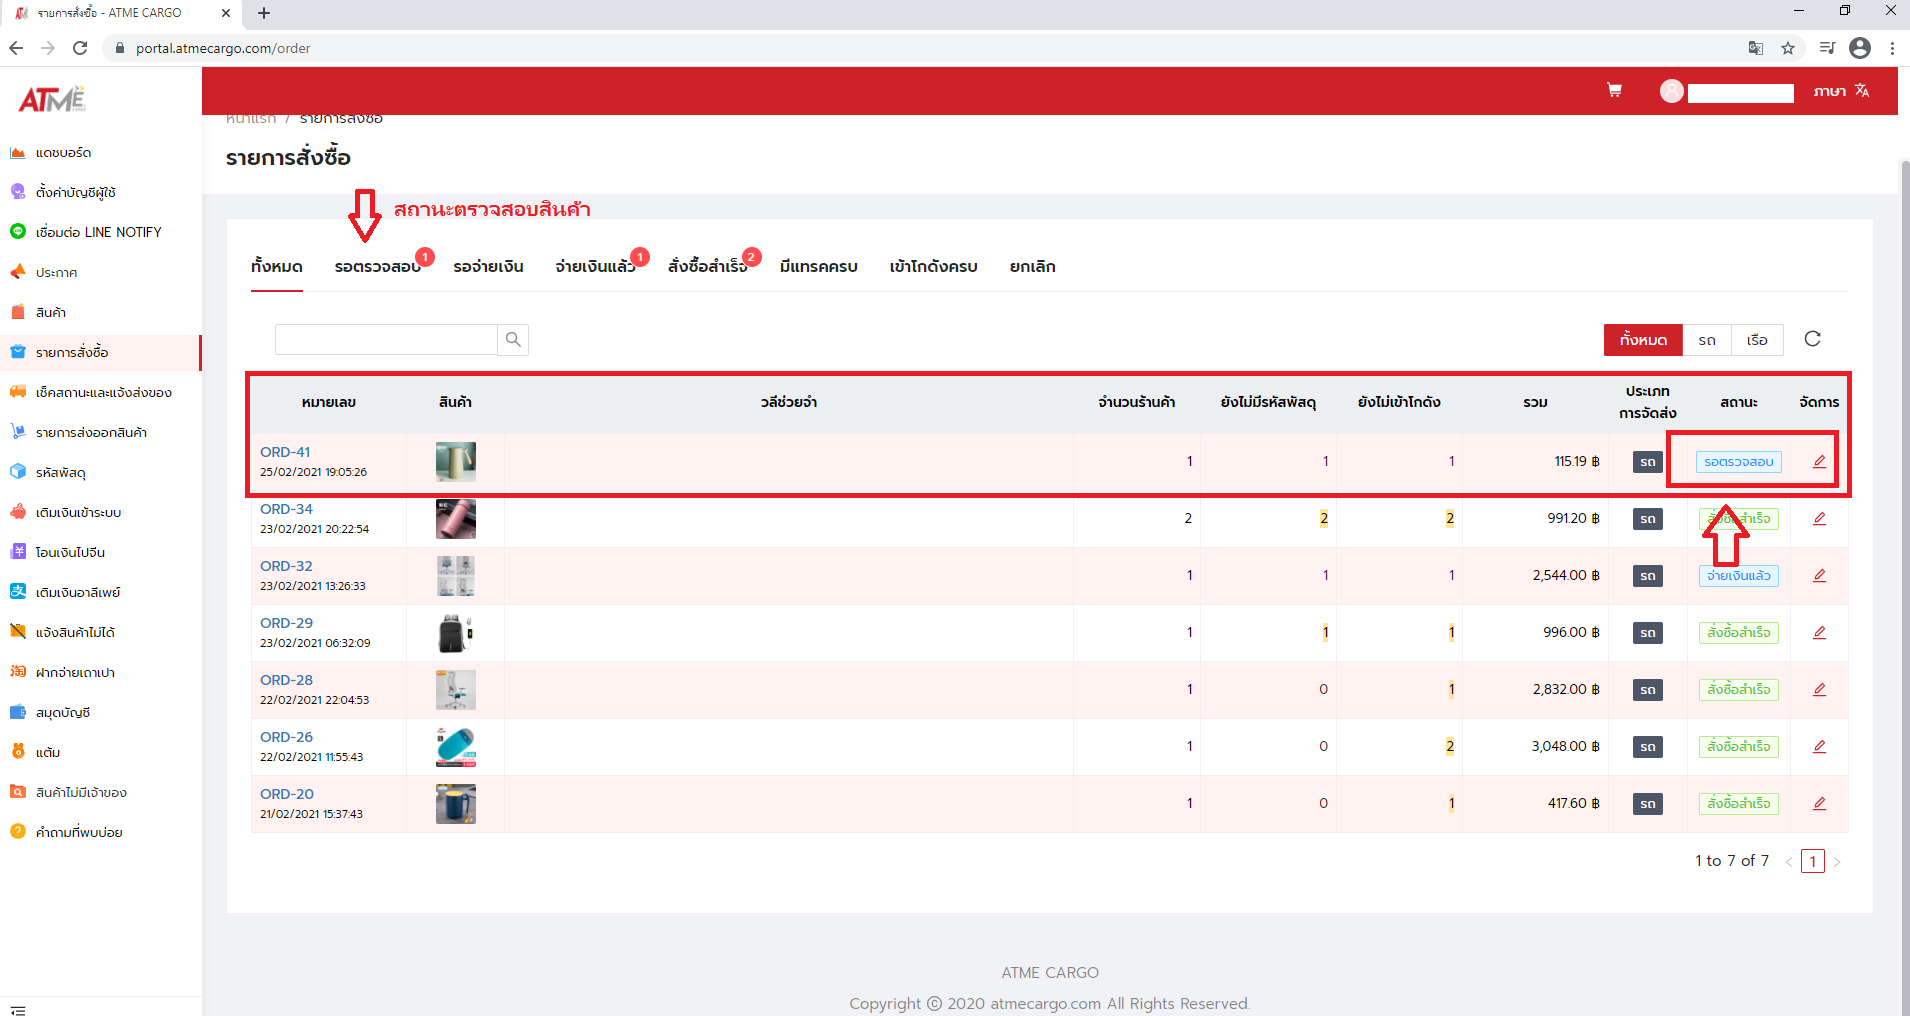Viewport: 1910px width, 1016px height.
Task: Click the edit pencil icon for ORD-41
Action: (1819, 461)
